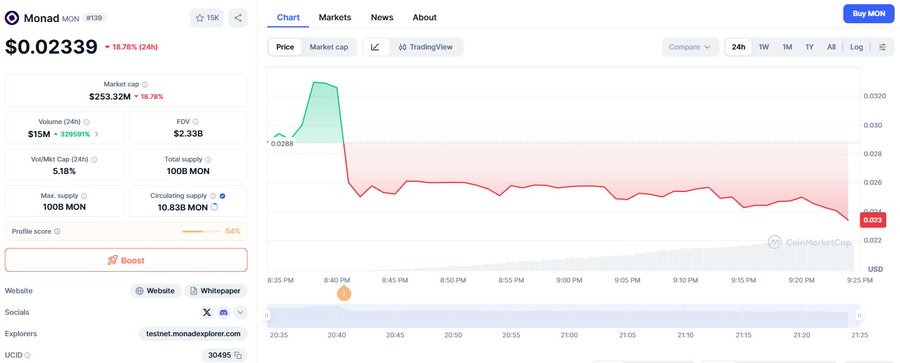
Task: Show Total supply info icon
Action: 208,160
